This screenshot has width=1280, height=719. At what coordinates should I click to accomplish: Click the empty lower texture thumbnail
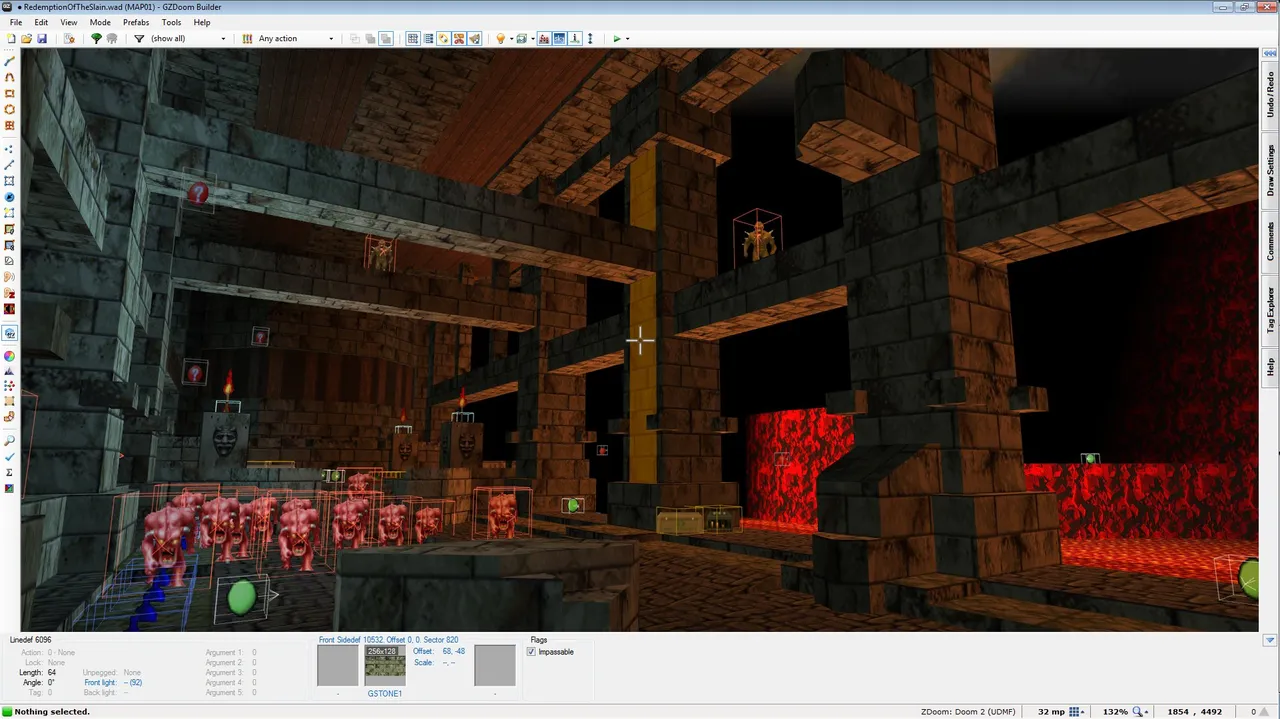coord(494,666)
